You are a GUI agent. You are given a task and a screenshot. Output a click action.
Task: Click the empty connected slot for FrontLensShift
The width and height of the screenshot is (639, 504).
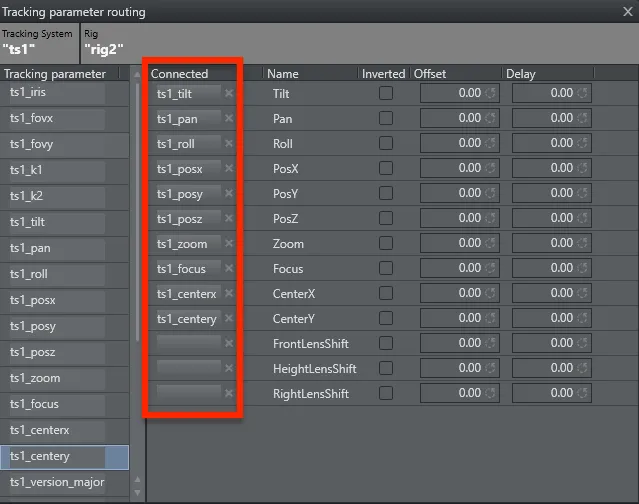click(x=189, y=343)
